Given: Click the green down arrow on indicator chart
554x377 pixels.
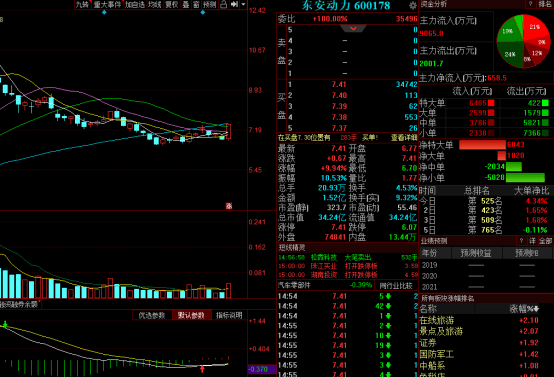Looking at the screenshot, I should pos(5,324).
